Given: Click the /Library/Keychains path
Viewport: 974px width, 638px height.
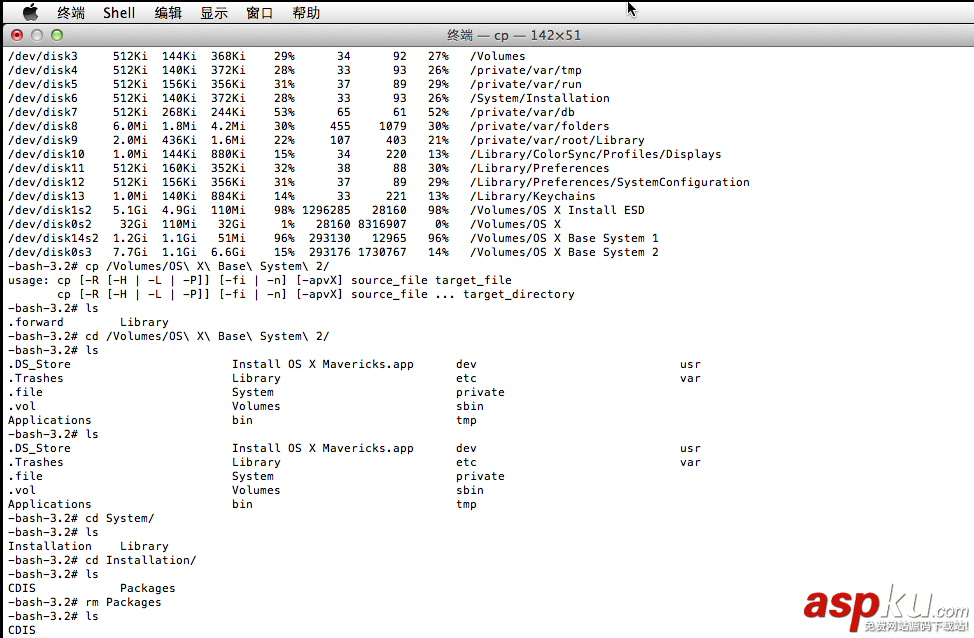Looking at the screenshot, I should tap(532, 196).
